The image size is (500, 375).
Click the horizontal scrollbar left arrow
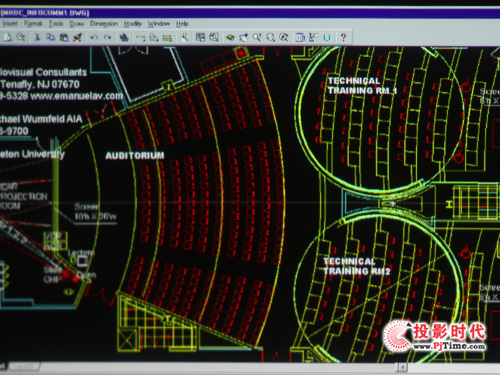pyautogui.click(x=402, y=367)
